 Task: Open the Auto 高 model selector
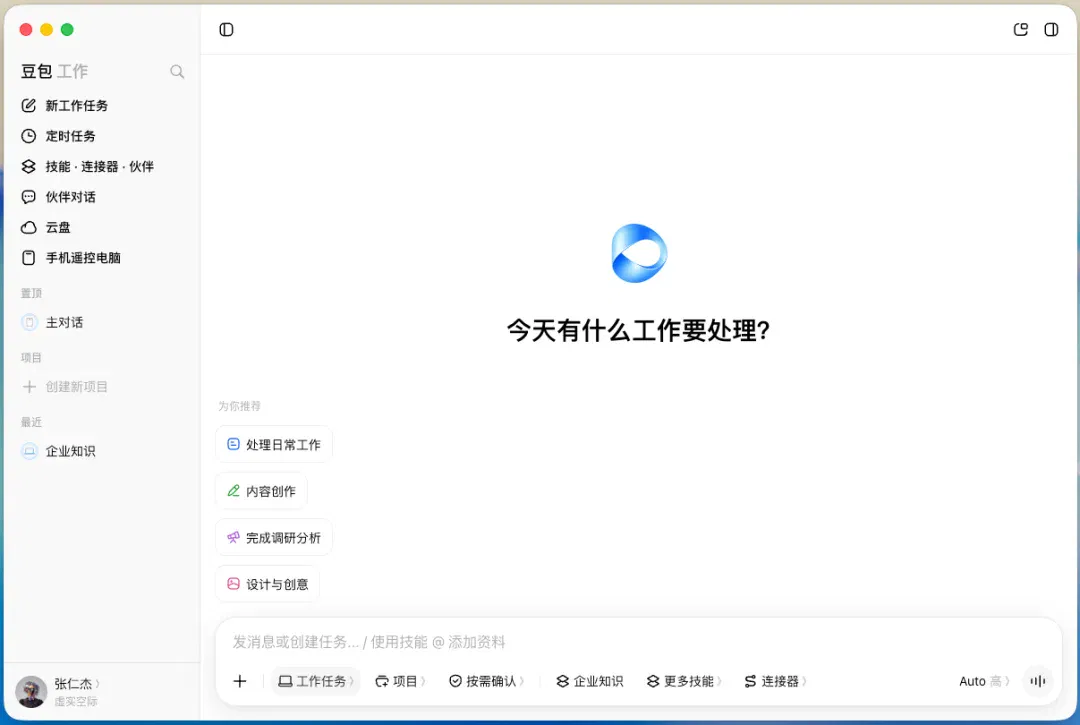pyautogui.click(x=984, y=681)
